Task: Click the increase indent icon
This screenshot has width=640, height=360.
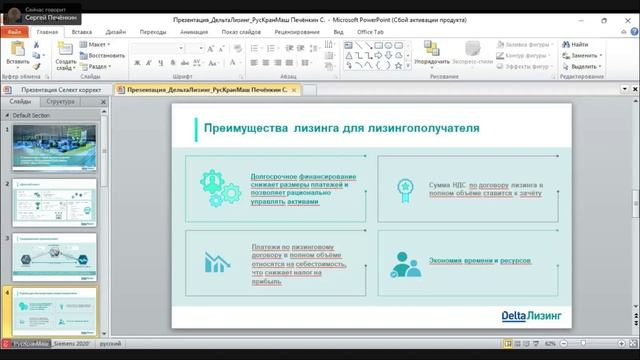Action: click(301, 49)
